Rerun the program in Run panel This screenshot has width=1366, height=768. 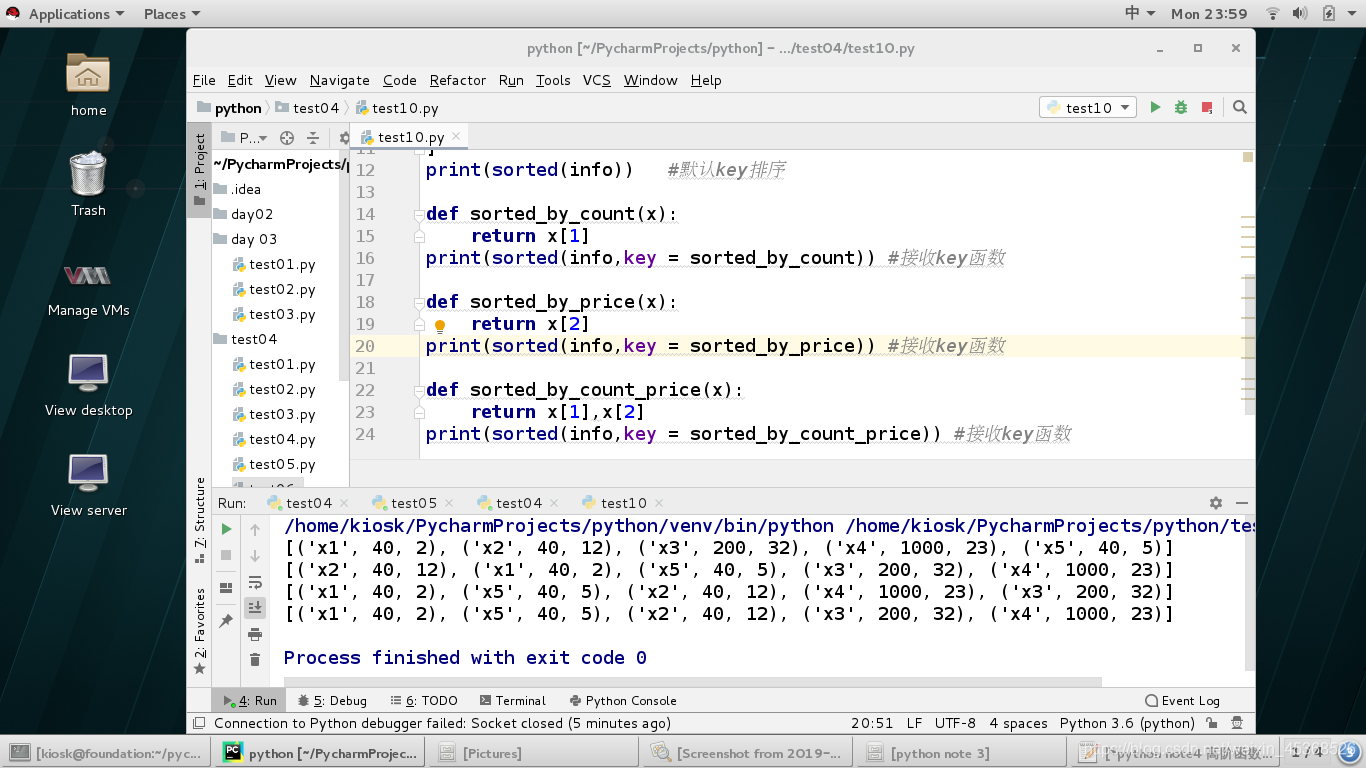pos(227,529)
